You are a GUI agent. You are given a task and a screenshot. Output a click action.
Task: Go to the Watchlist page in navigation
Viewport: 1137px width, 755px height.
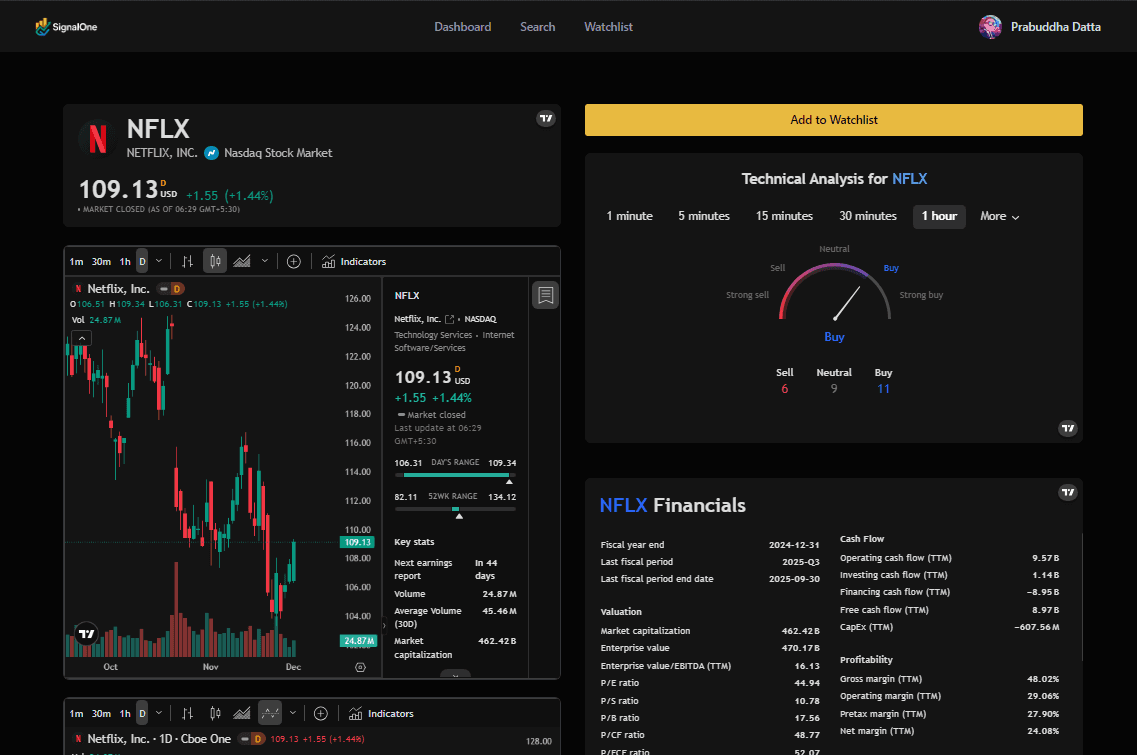[x=608, y=27]
